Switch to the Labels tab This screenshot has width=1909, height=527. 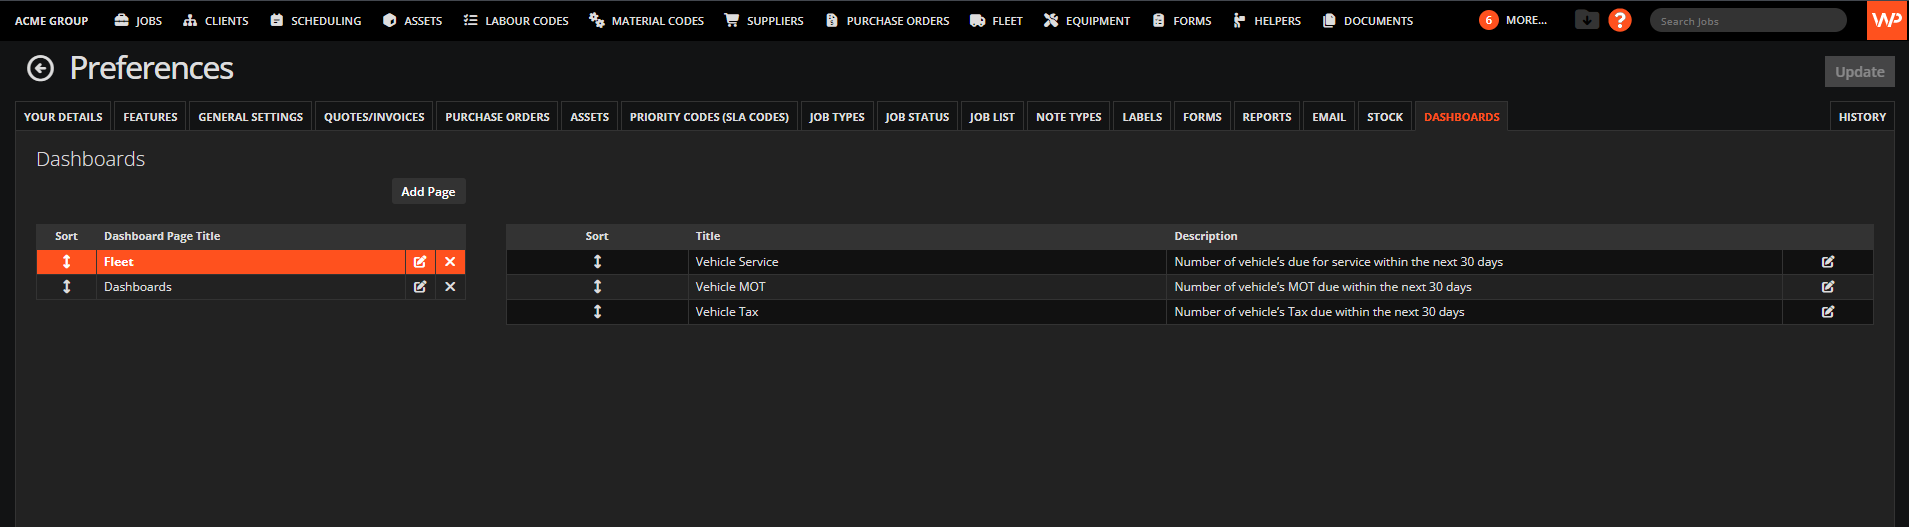[1142, 116]
